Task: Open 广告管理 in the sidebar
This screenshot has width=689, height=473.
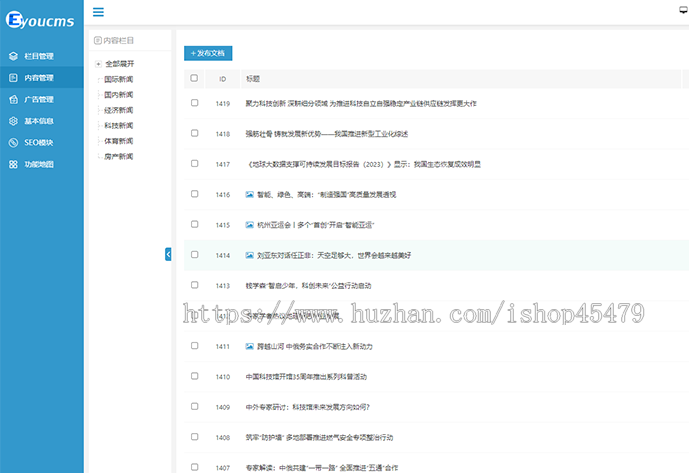Action: 42,99
